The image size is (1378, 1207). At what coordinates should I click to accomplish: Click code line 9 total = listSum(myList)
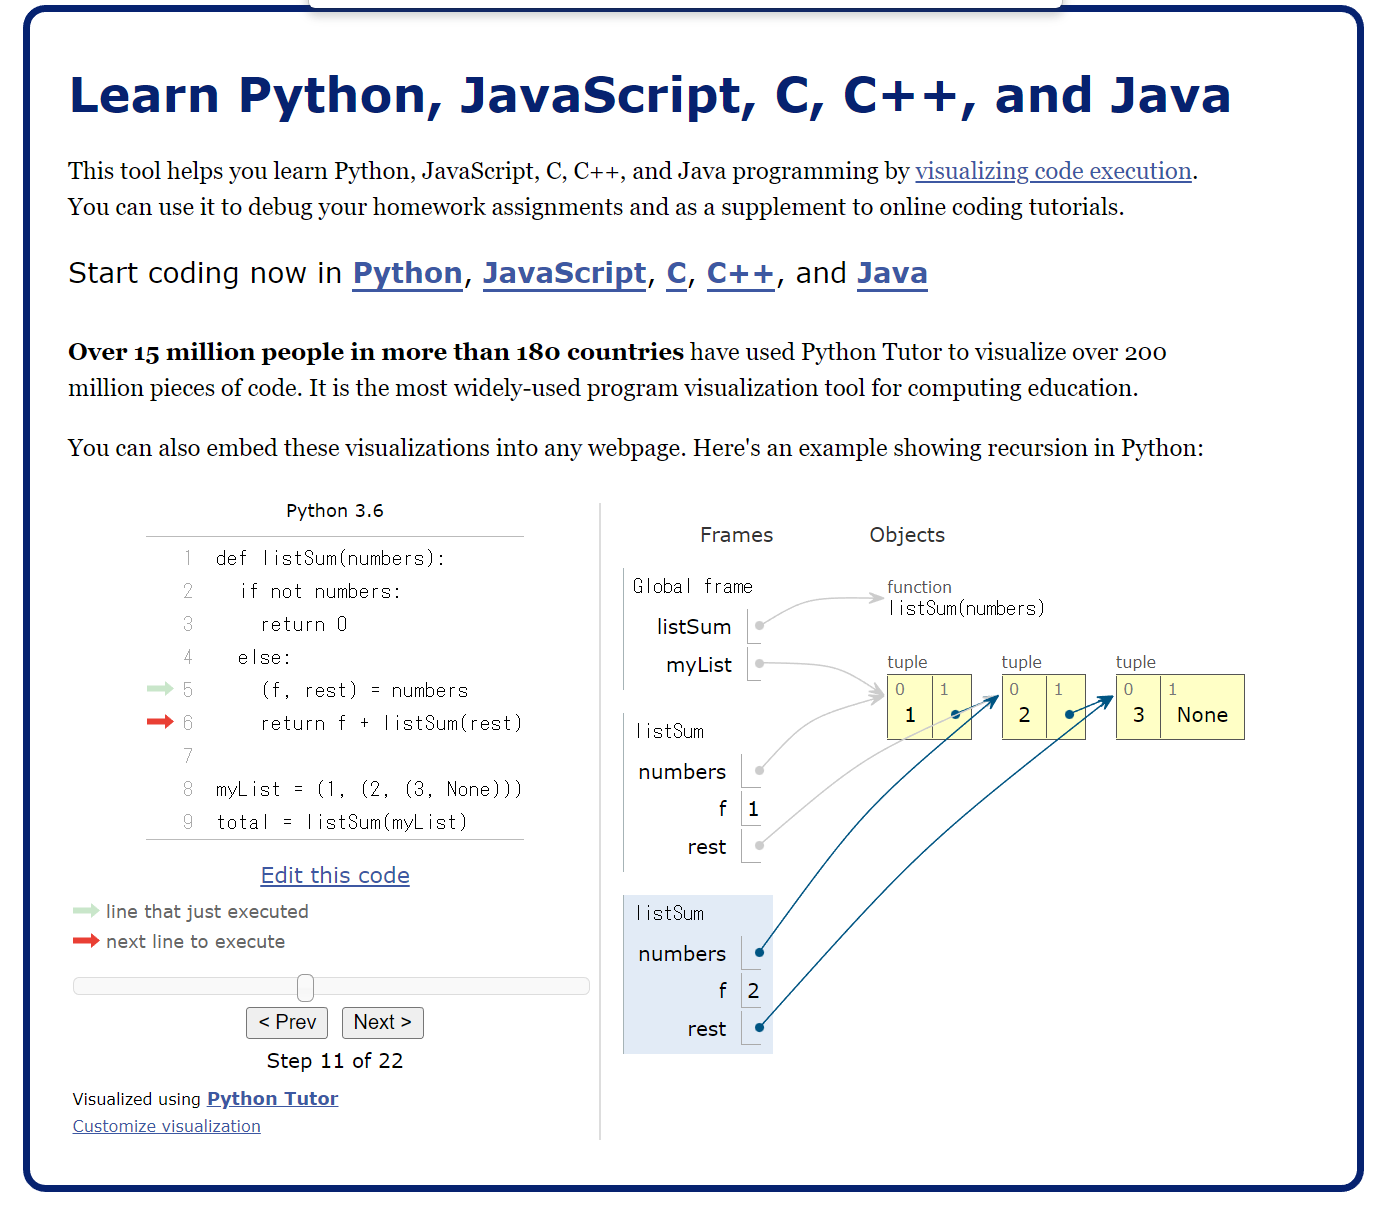[x=342, y=822]
